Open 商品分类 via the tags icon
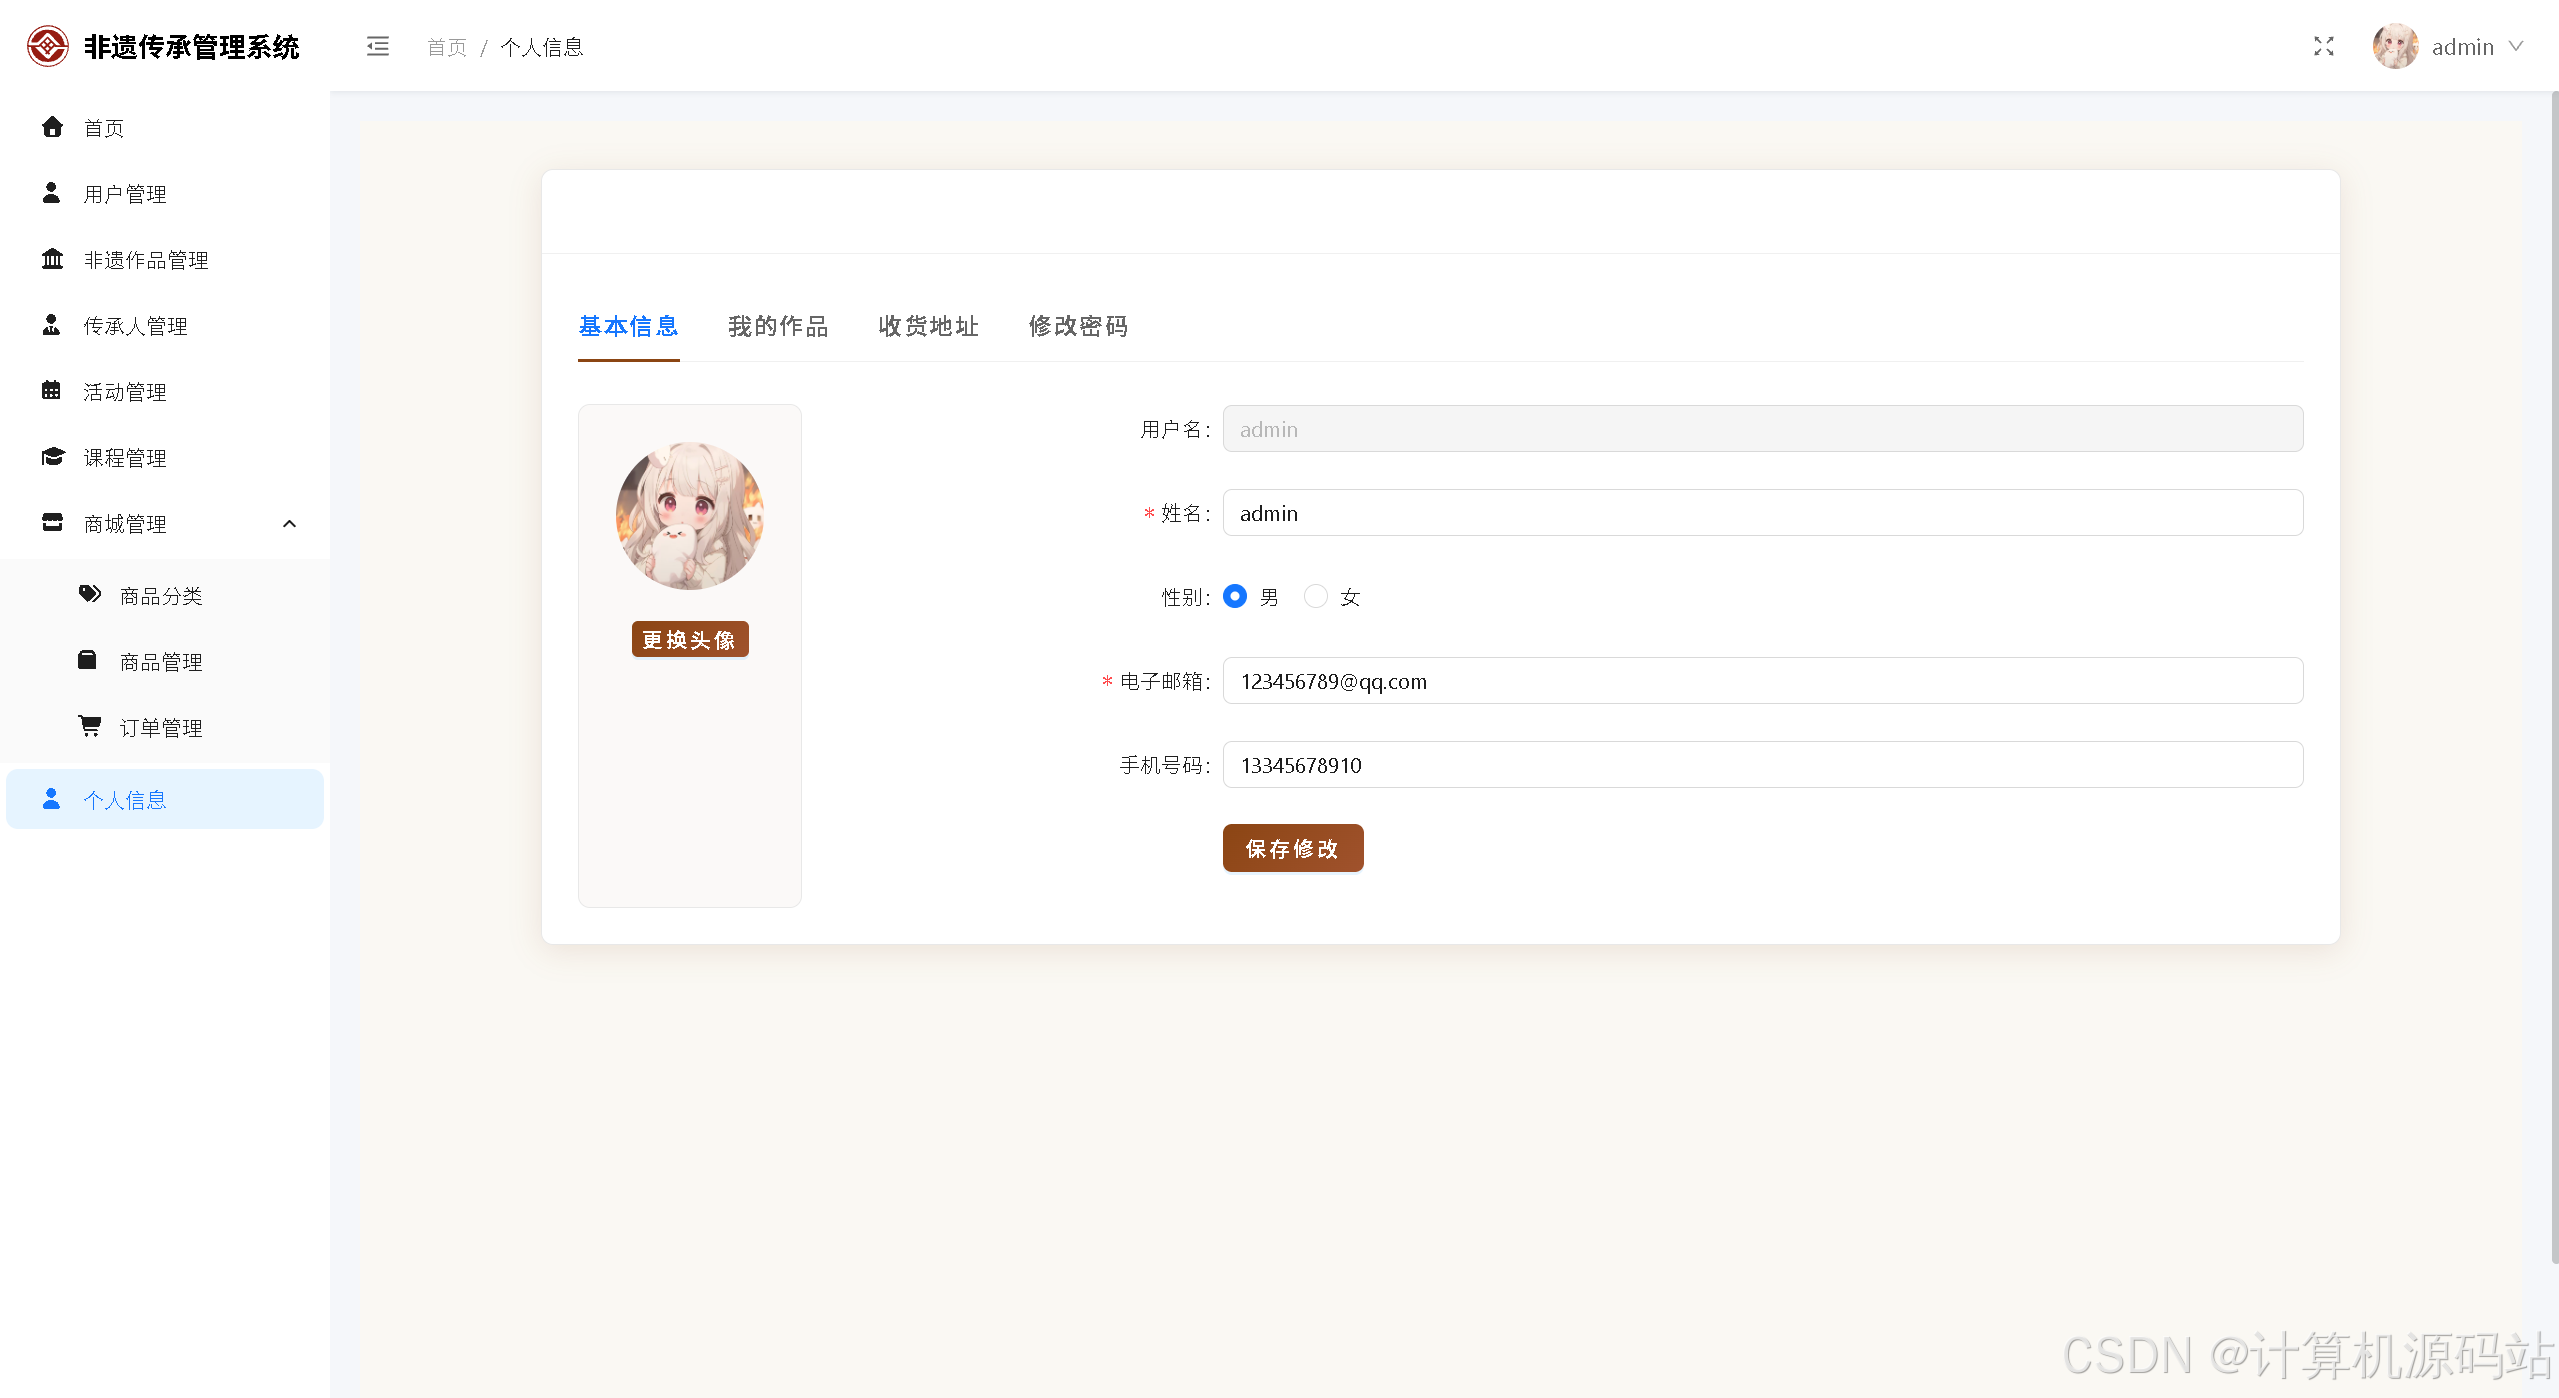The height and width of the screenshot is (1398, 2559). (89, 595)
